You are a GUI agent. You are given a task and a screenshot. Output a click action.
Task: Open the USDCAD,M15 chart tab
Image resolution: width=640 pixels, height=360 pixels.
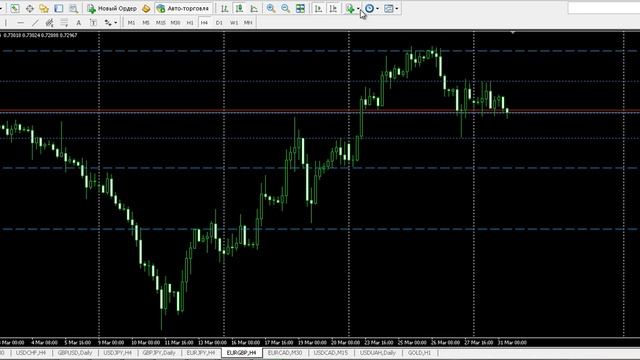click(x=331, y=353)
